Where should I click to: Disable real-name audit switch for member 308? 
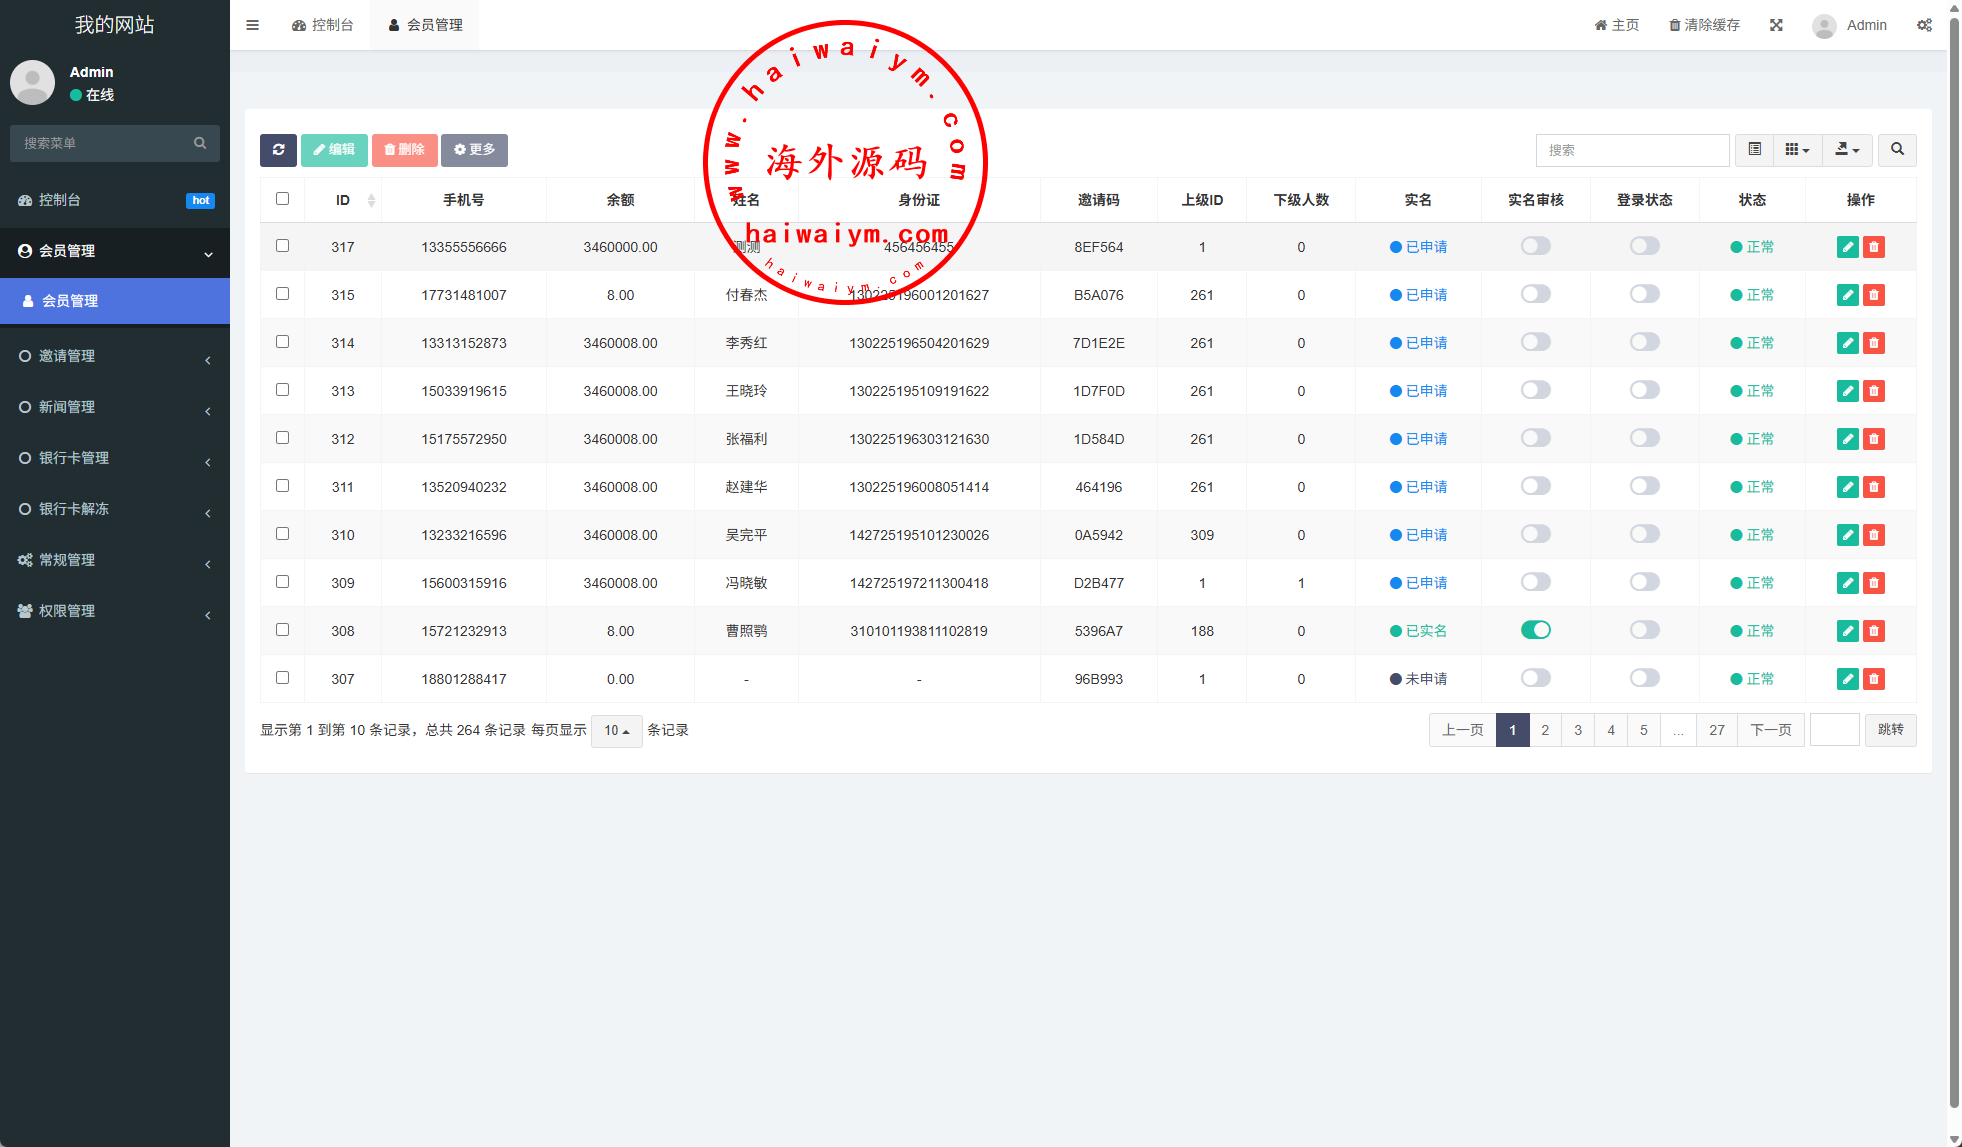point(1535,630)
